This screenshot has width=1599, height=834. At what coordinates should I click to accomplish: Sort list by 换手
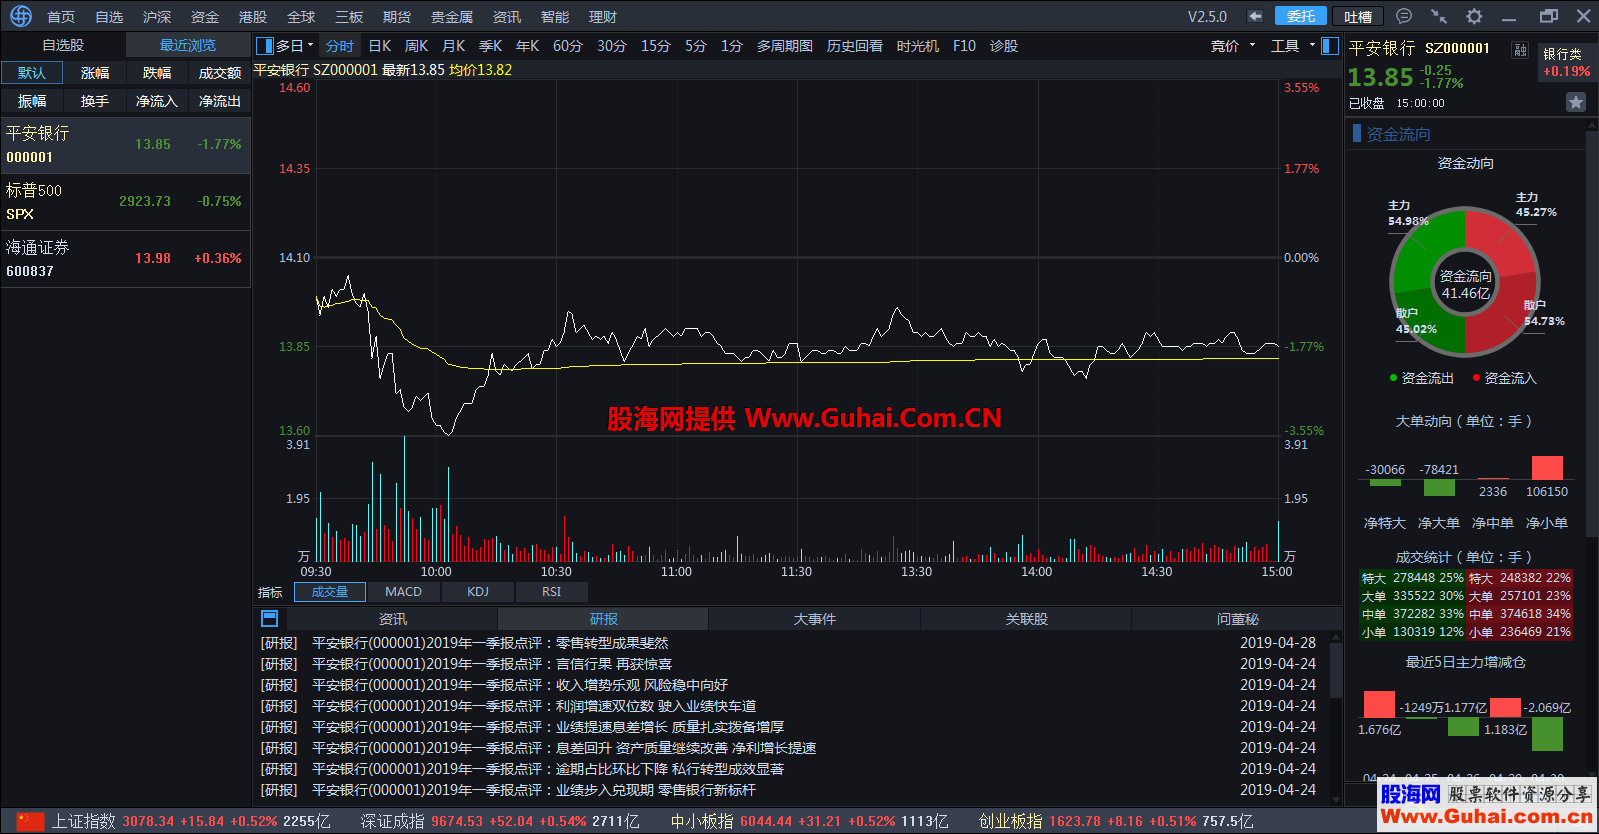95,101
